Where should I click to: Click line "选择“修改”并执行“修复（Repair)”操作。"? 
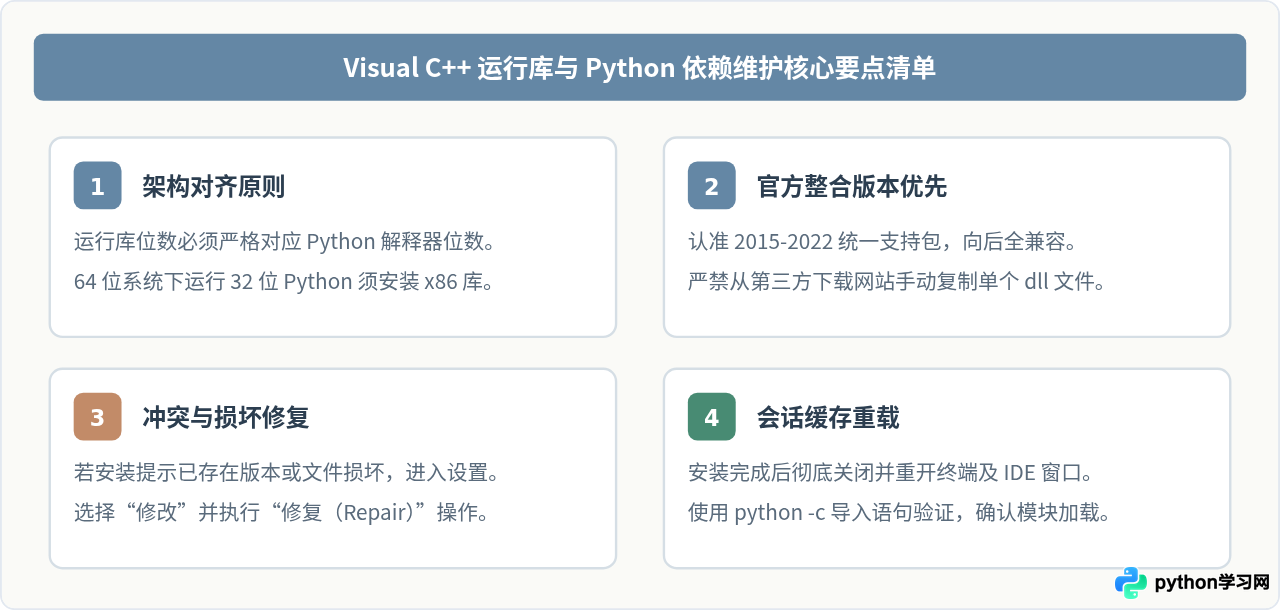coord(281,513)
